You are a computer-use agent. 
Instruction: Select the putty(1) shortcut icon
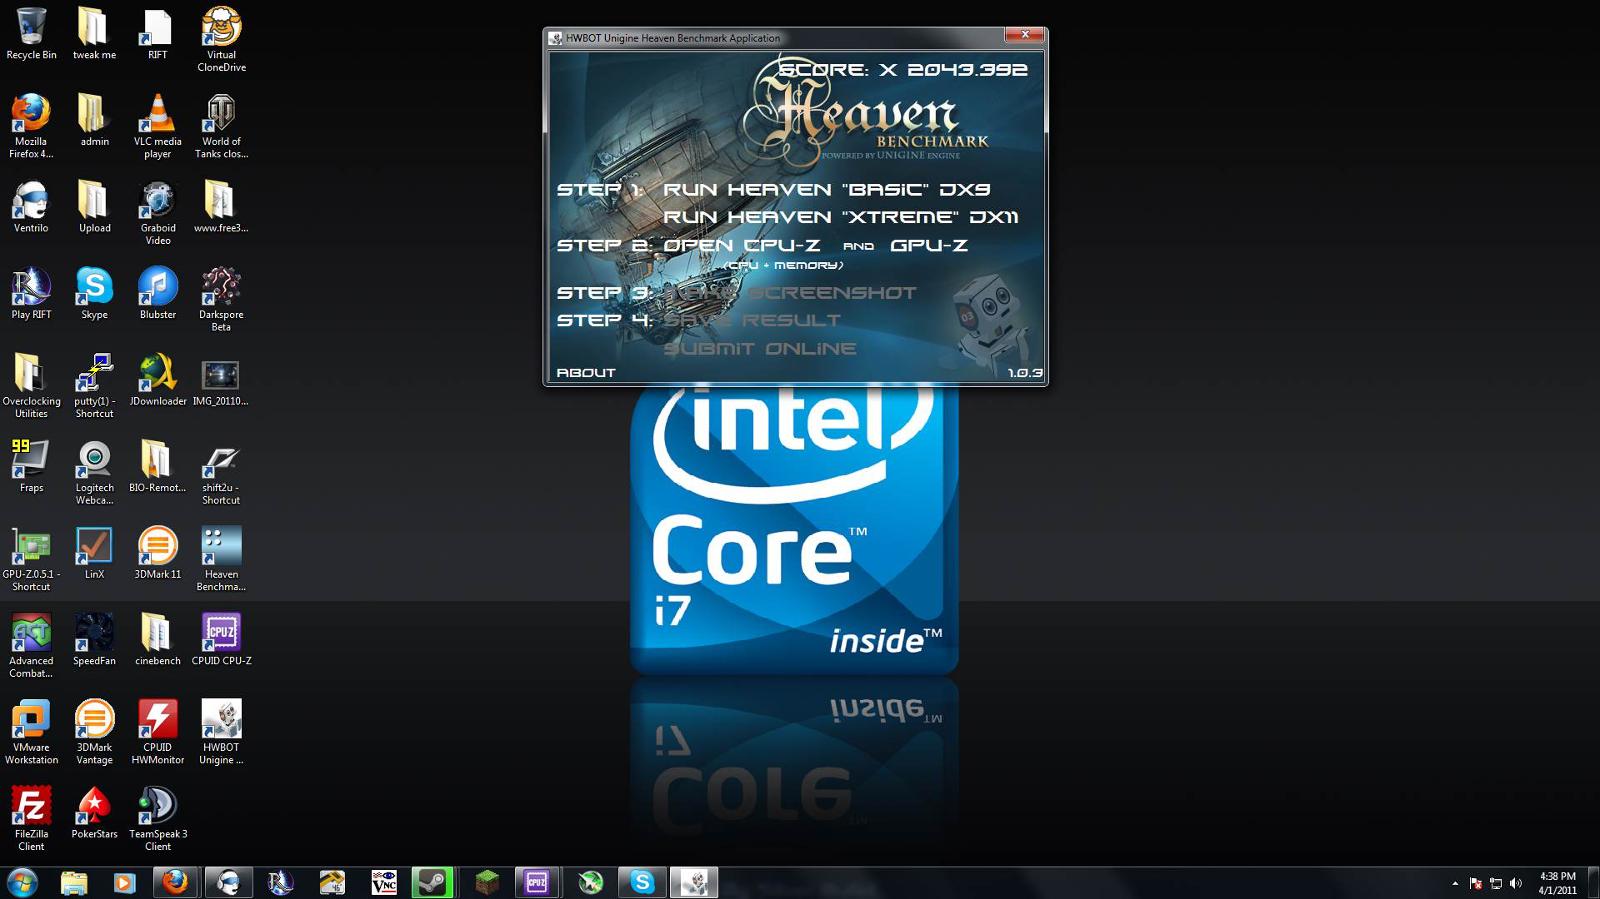click(x=94, y=386)
